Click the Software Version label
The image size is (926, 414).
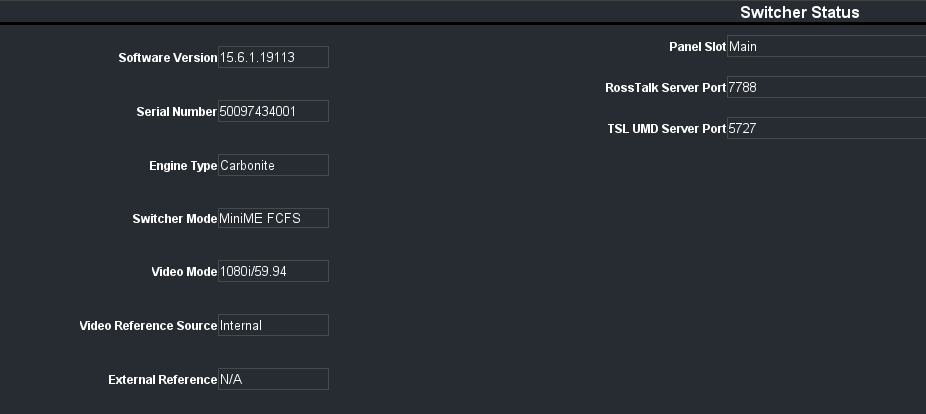pos(167,58)
